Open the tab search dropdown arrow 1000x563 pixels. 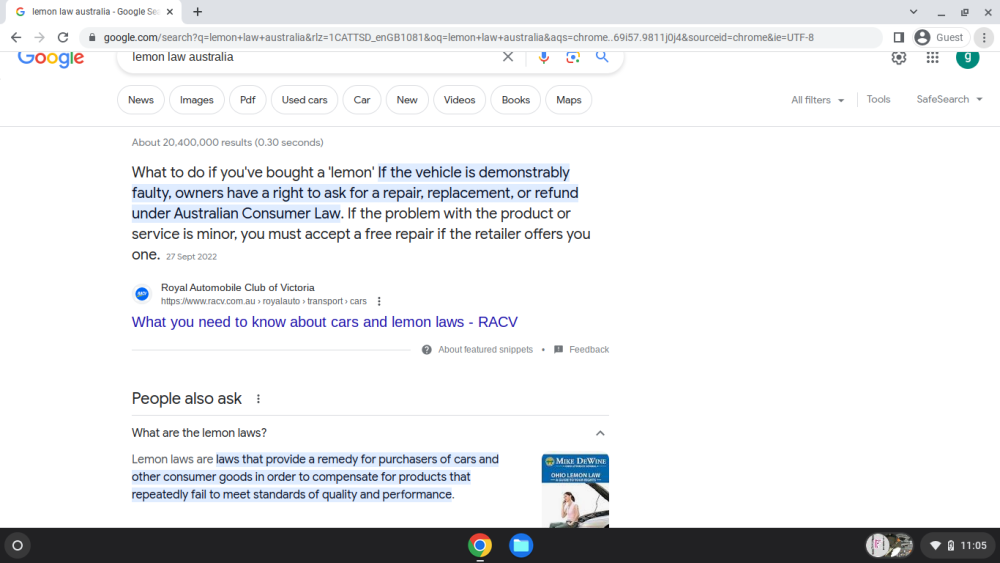(913, 11)
